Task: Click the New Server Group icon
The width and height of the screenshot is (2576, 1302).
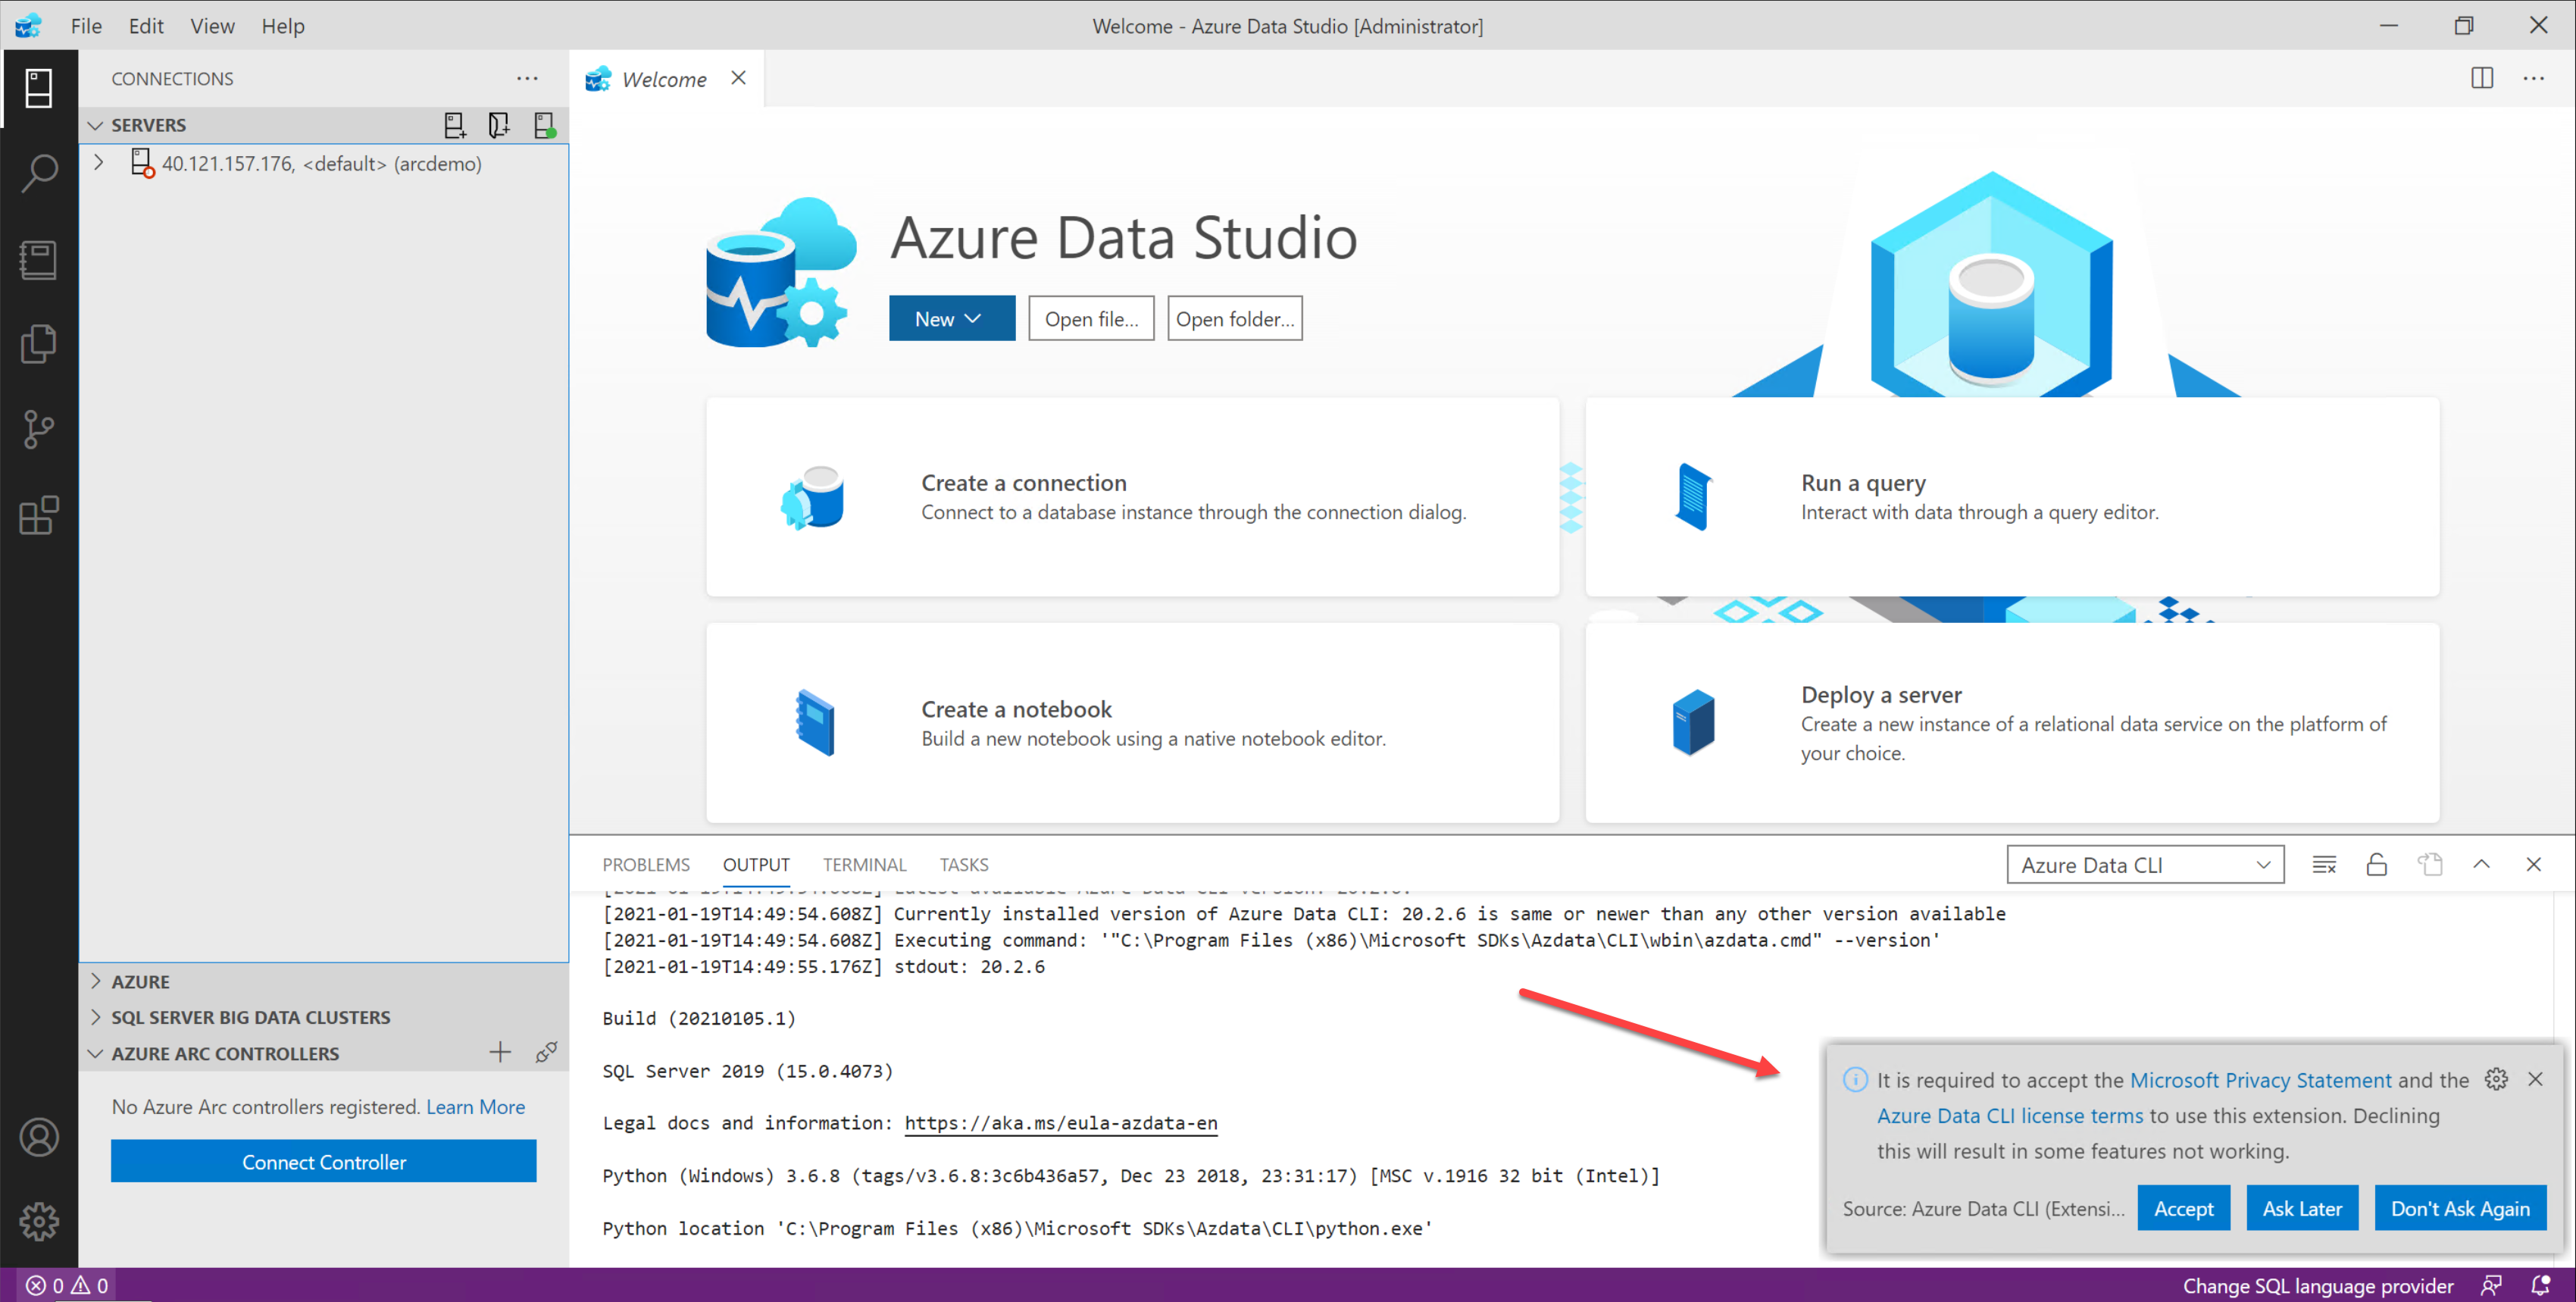Action: click(x=499, y=124)
